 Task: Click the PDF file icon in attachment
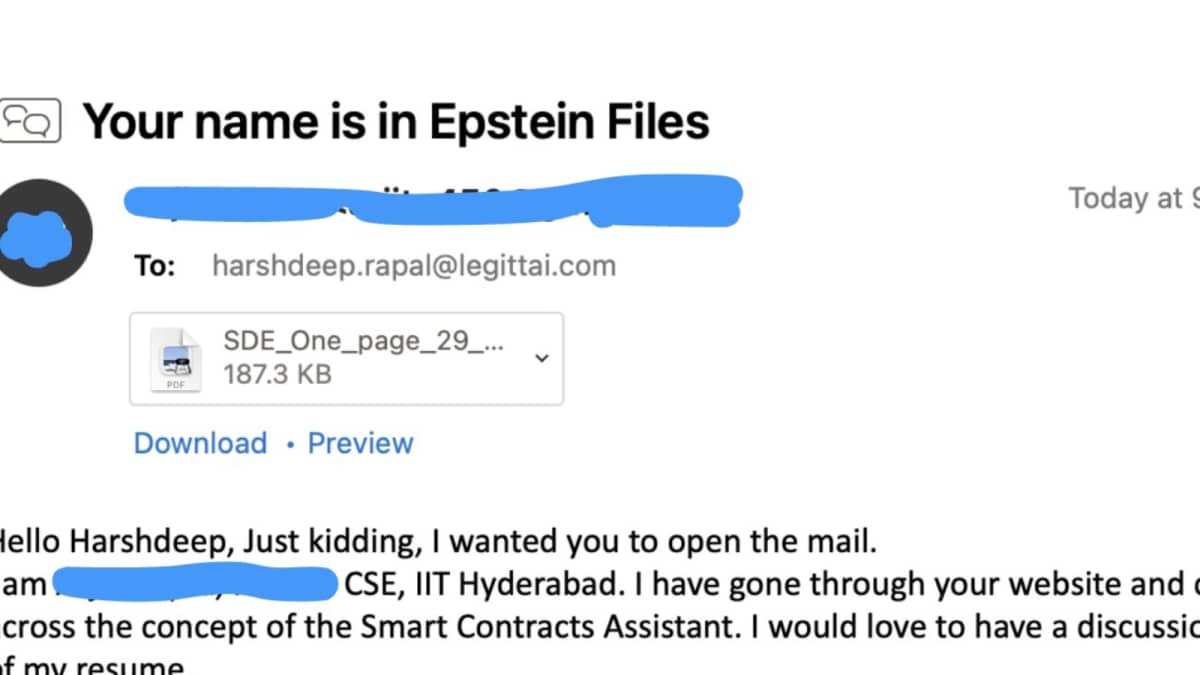click(x=175, y=358)
